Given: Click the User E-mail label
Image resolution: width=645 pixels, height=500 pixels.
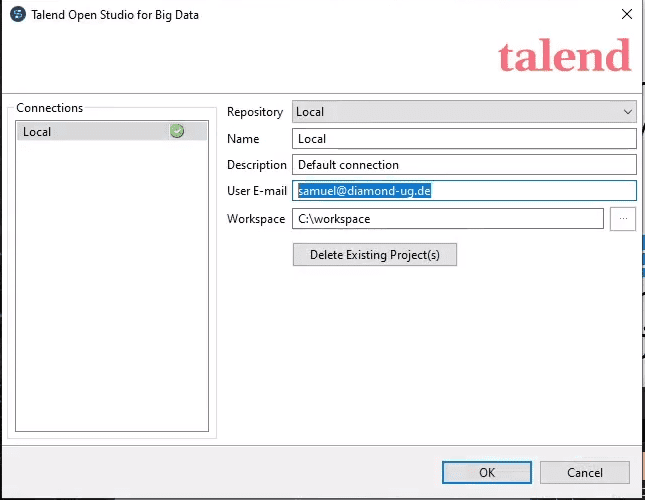Looking at the screenshot, I should click(257, 191).
